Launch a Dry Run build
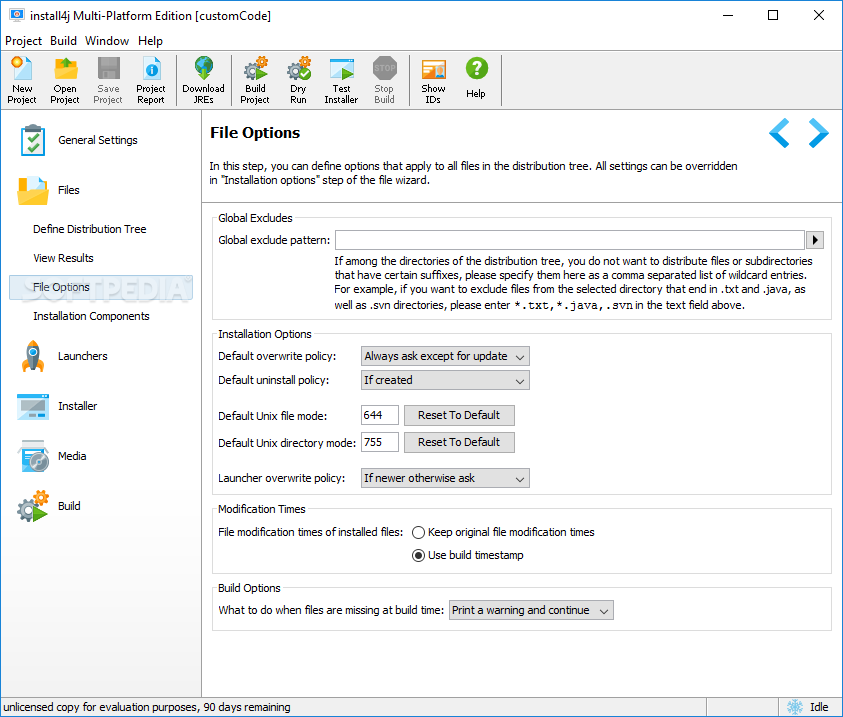Screen dimensions: 843x717 click(x=298, y=80)
